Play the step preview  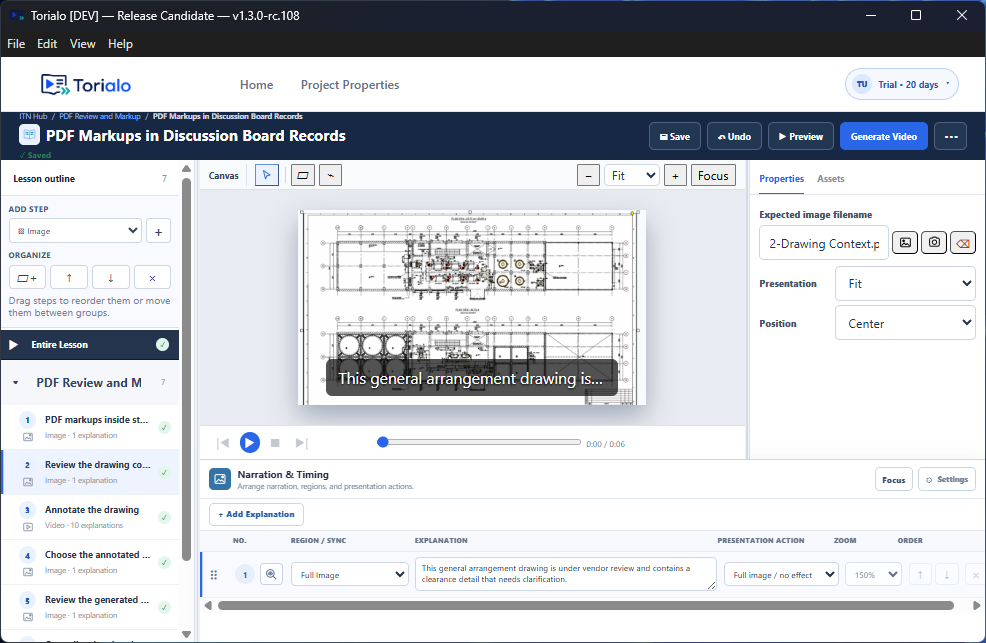[250, 443]
